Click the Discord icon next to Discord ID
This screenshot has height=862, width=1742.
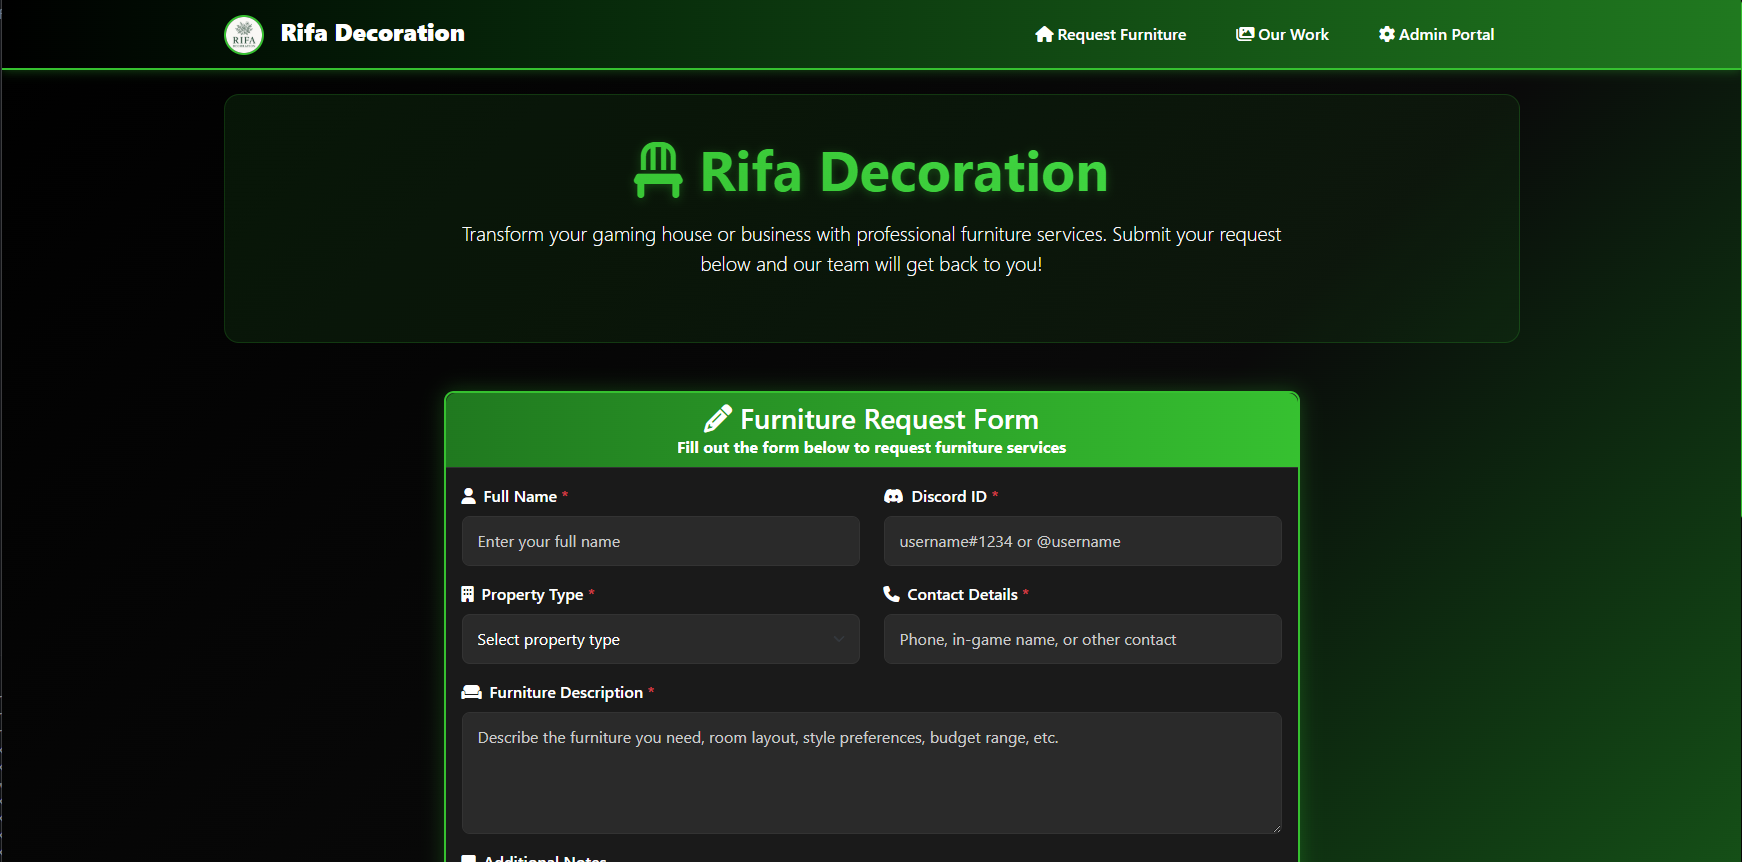point(894,496)
